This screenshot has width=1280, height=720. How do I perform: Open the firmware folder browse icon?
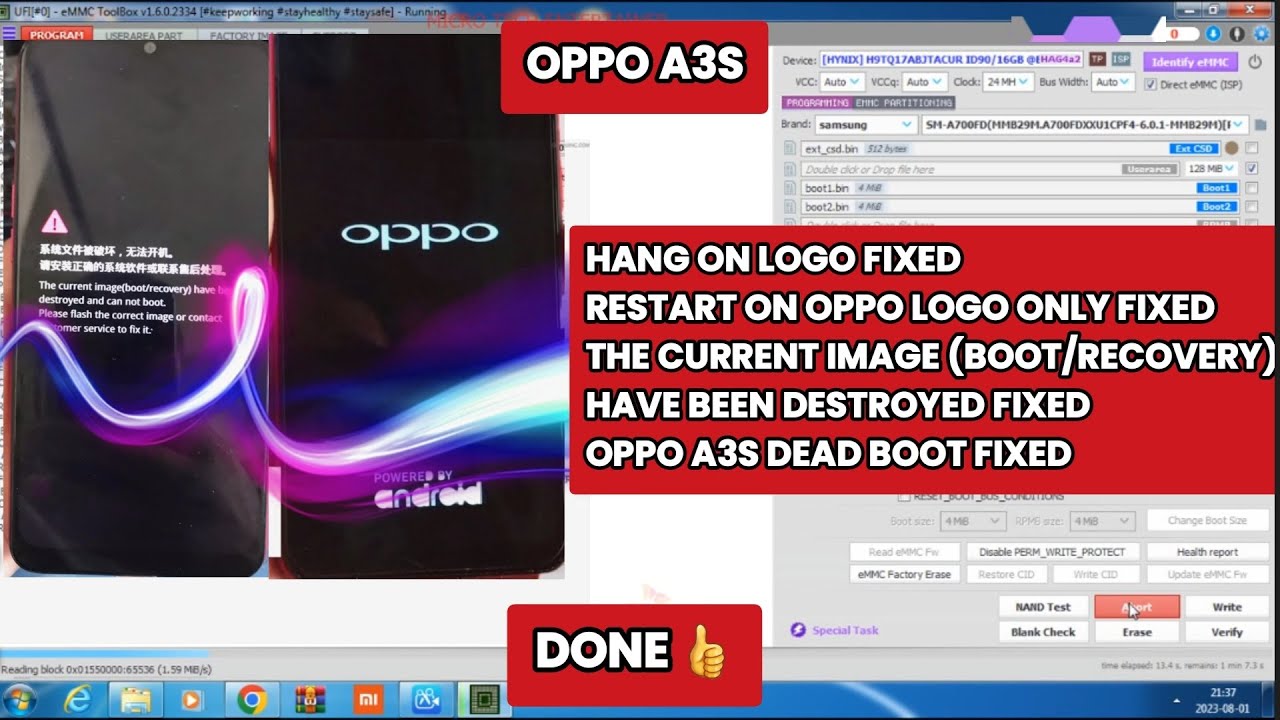(x=1261, y=125)
